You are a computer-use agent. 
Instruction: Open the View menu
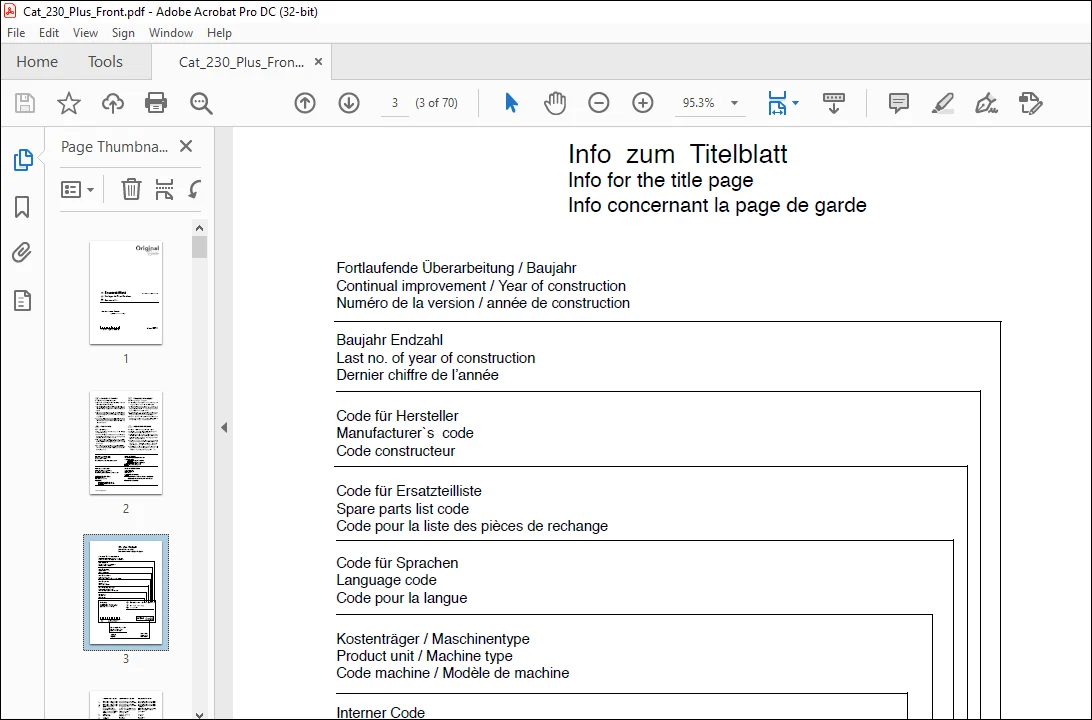click(86, 33)
